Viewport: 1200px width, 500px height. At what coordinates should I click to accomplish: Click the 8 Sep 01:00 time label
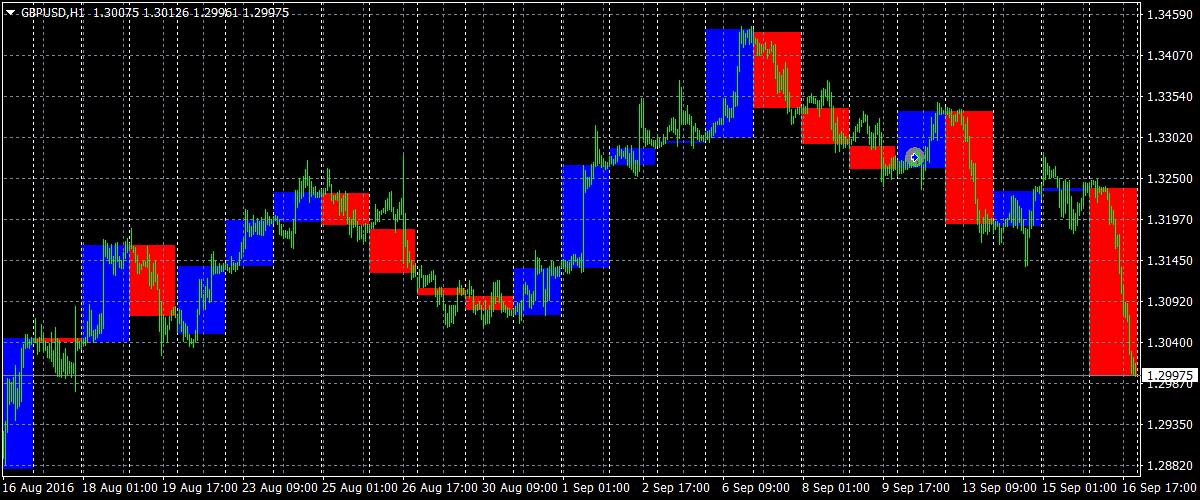pyautogui.click(x=836, y=488)
